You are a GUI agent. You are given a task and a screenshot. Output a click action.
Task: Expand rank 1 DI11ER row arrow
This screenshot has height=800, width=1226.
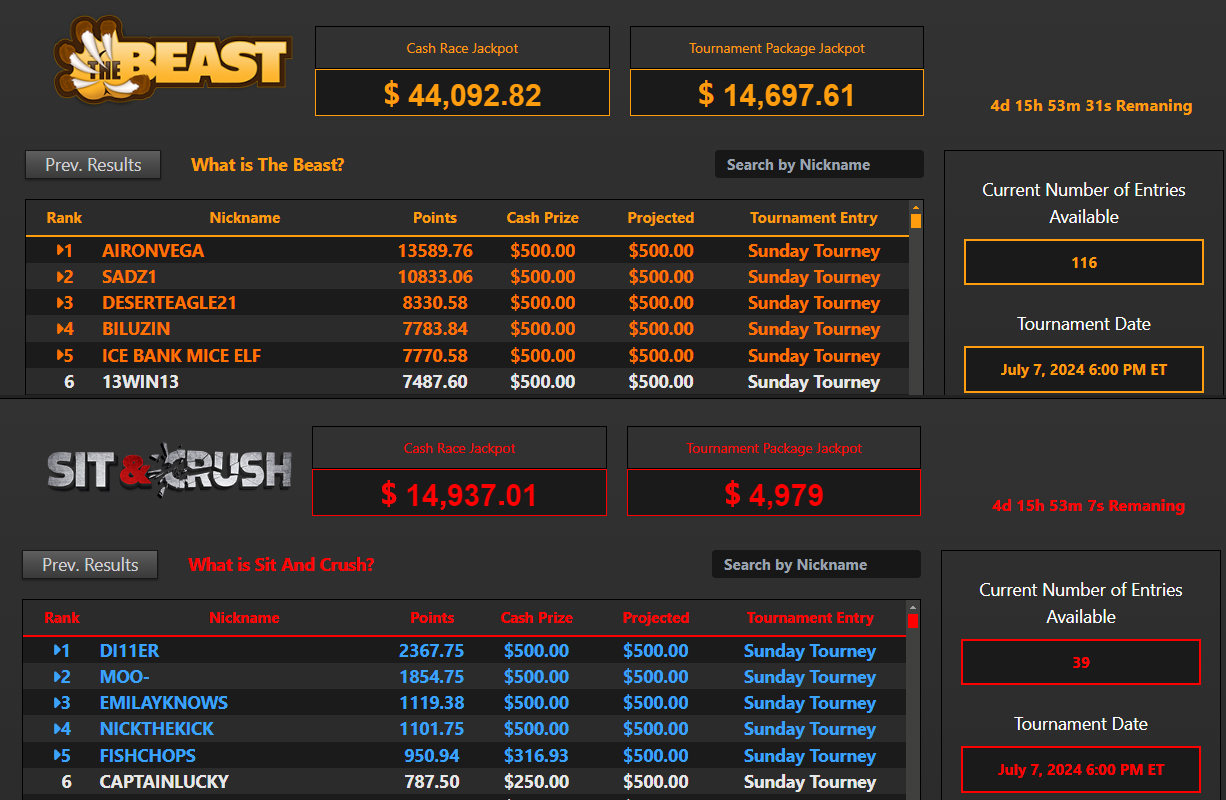pos(57,651)
